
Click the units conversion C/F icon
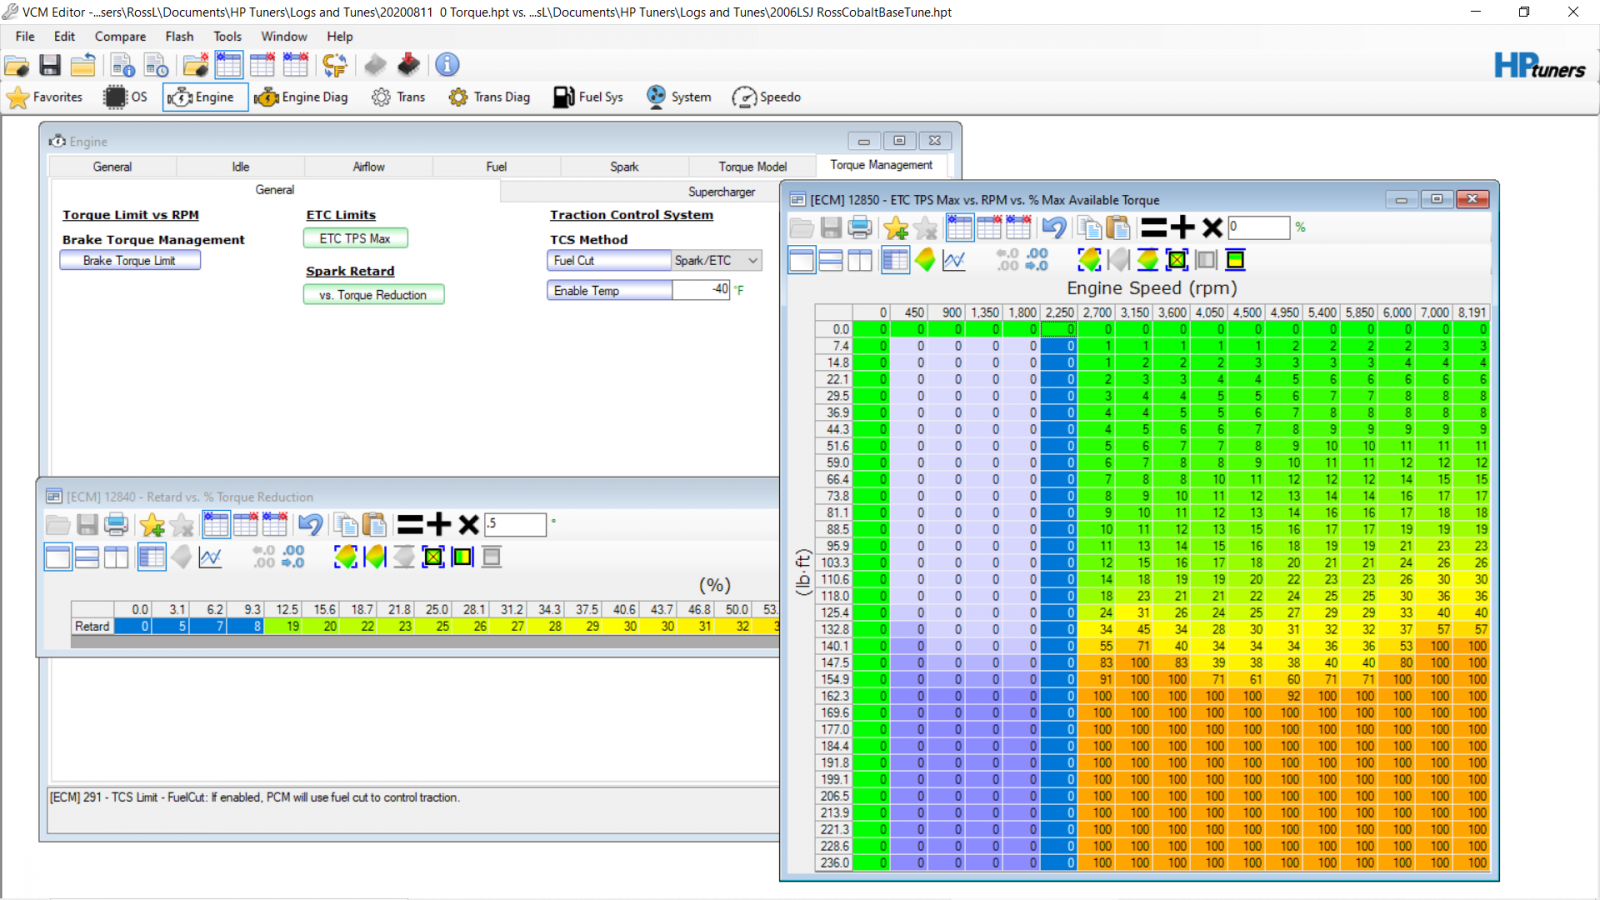pyautogui.click(x=334, y=66)
